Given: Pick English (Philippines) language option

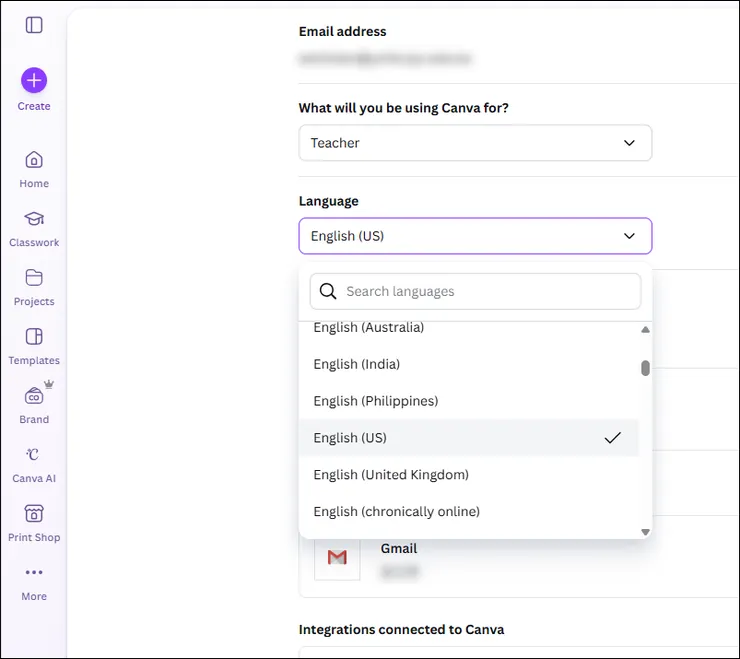Looking at the screenshot, I should [376, 401].
